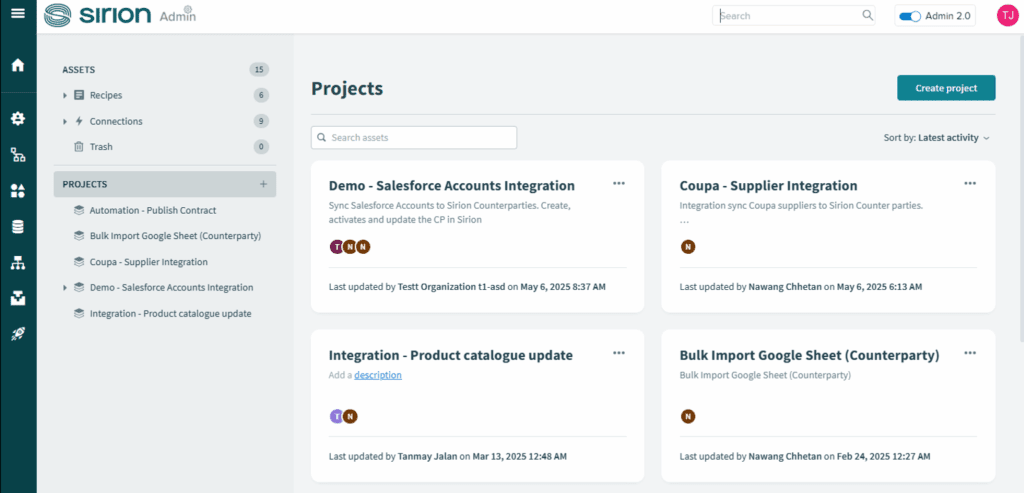Viewport: 1024px width, 493px height.
Task: Click 'Feb 24, 2025 12:27 AM' timestamp
Action: [882, 456]
